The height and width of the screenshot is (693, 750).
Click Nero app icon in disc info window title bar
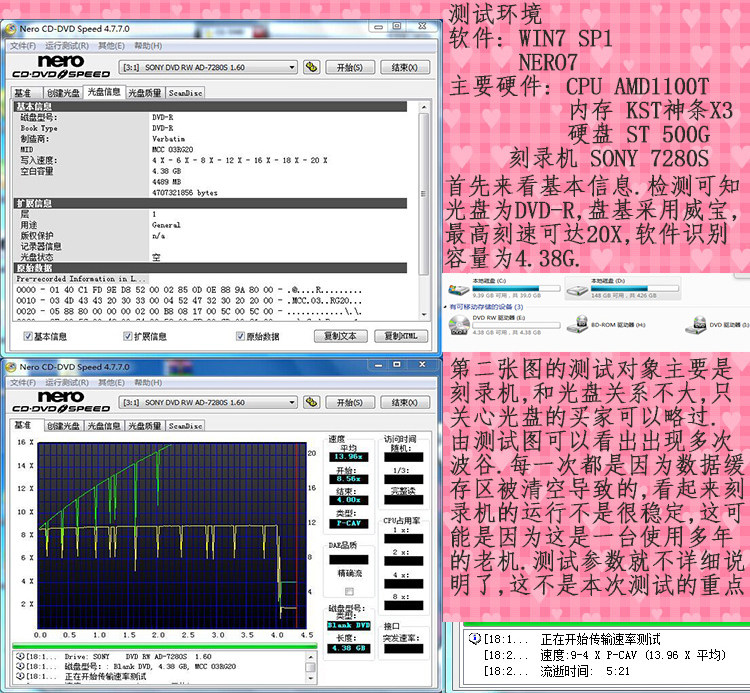pos(11,29)
